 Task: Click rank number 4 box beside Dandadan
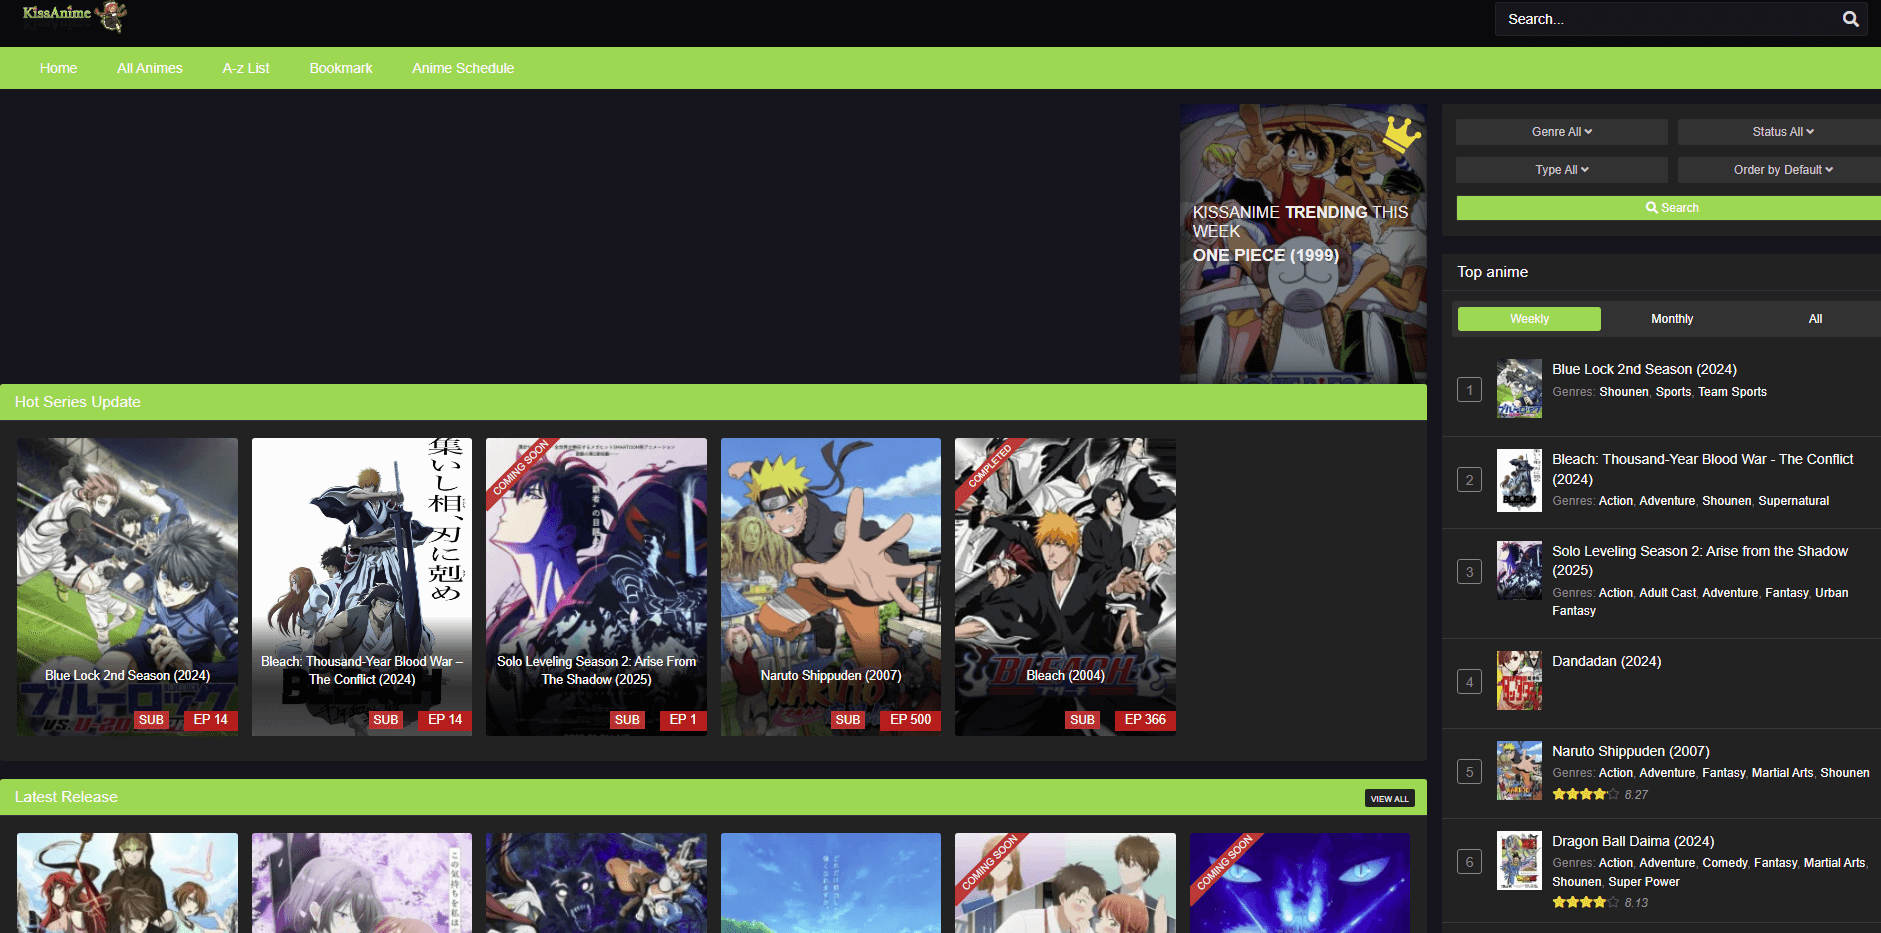pyautogui.click(x=1469, y=682)
